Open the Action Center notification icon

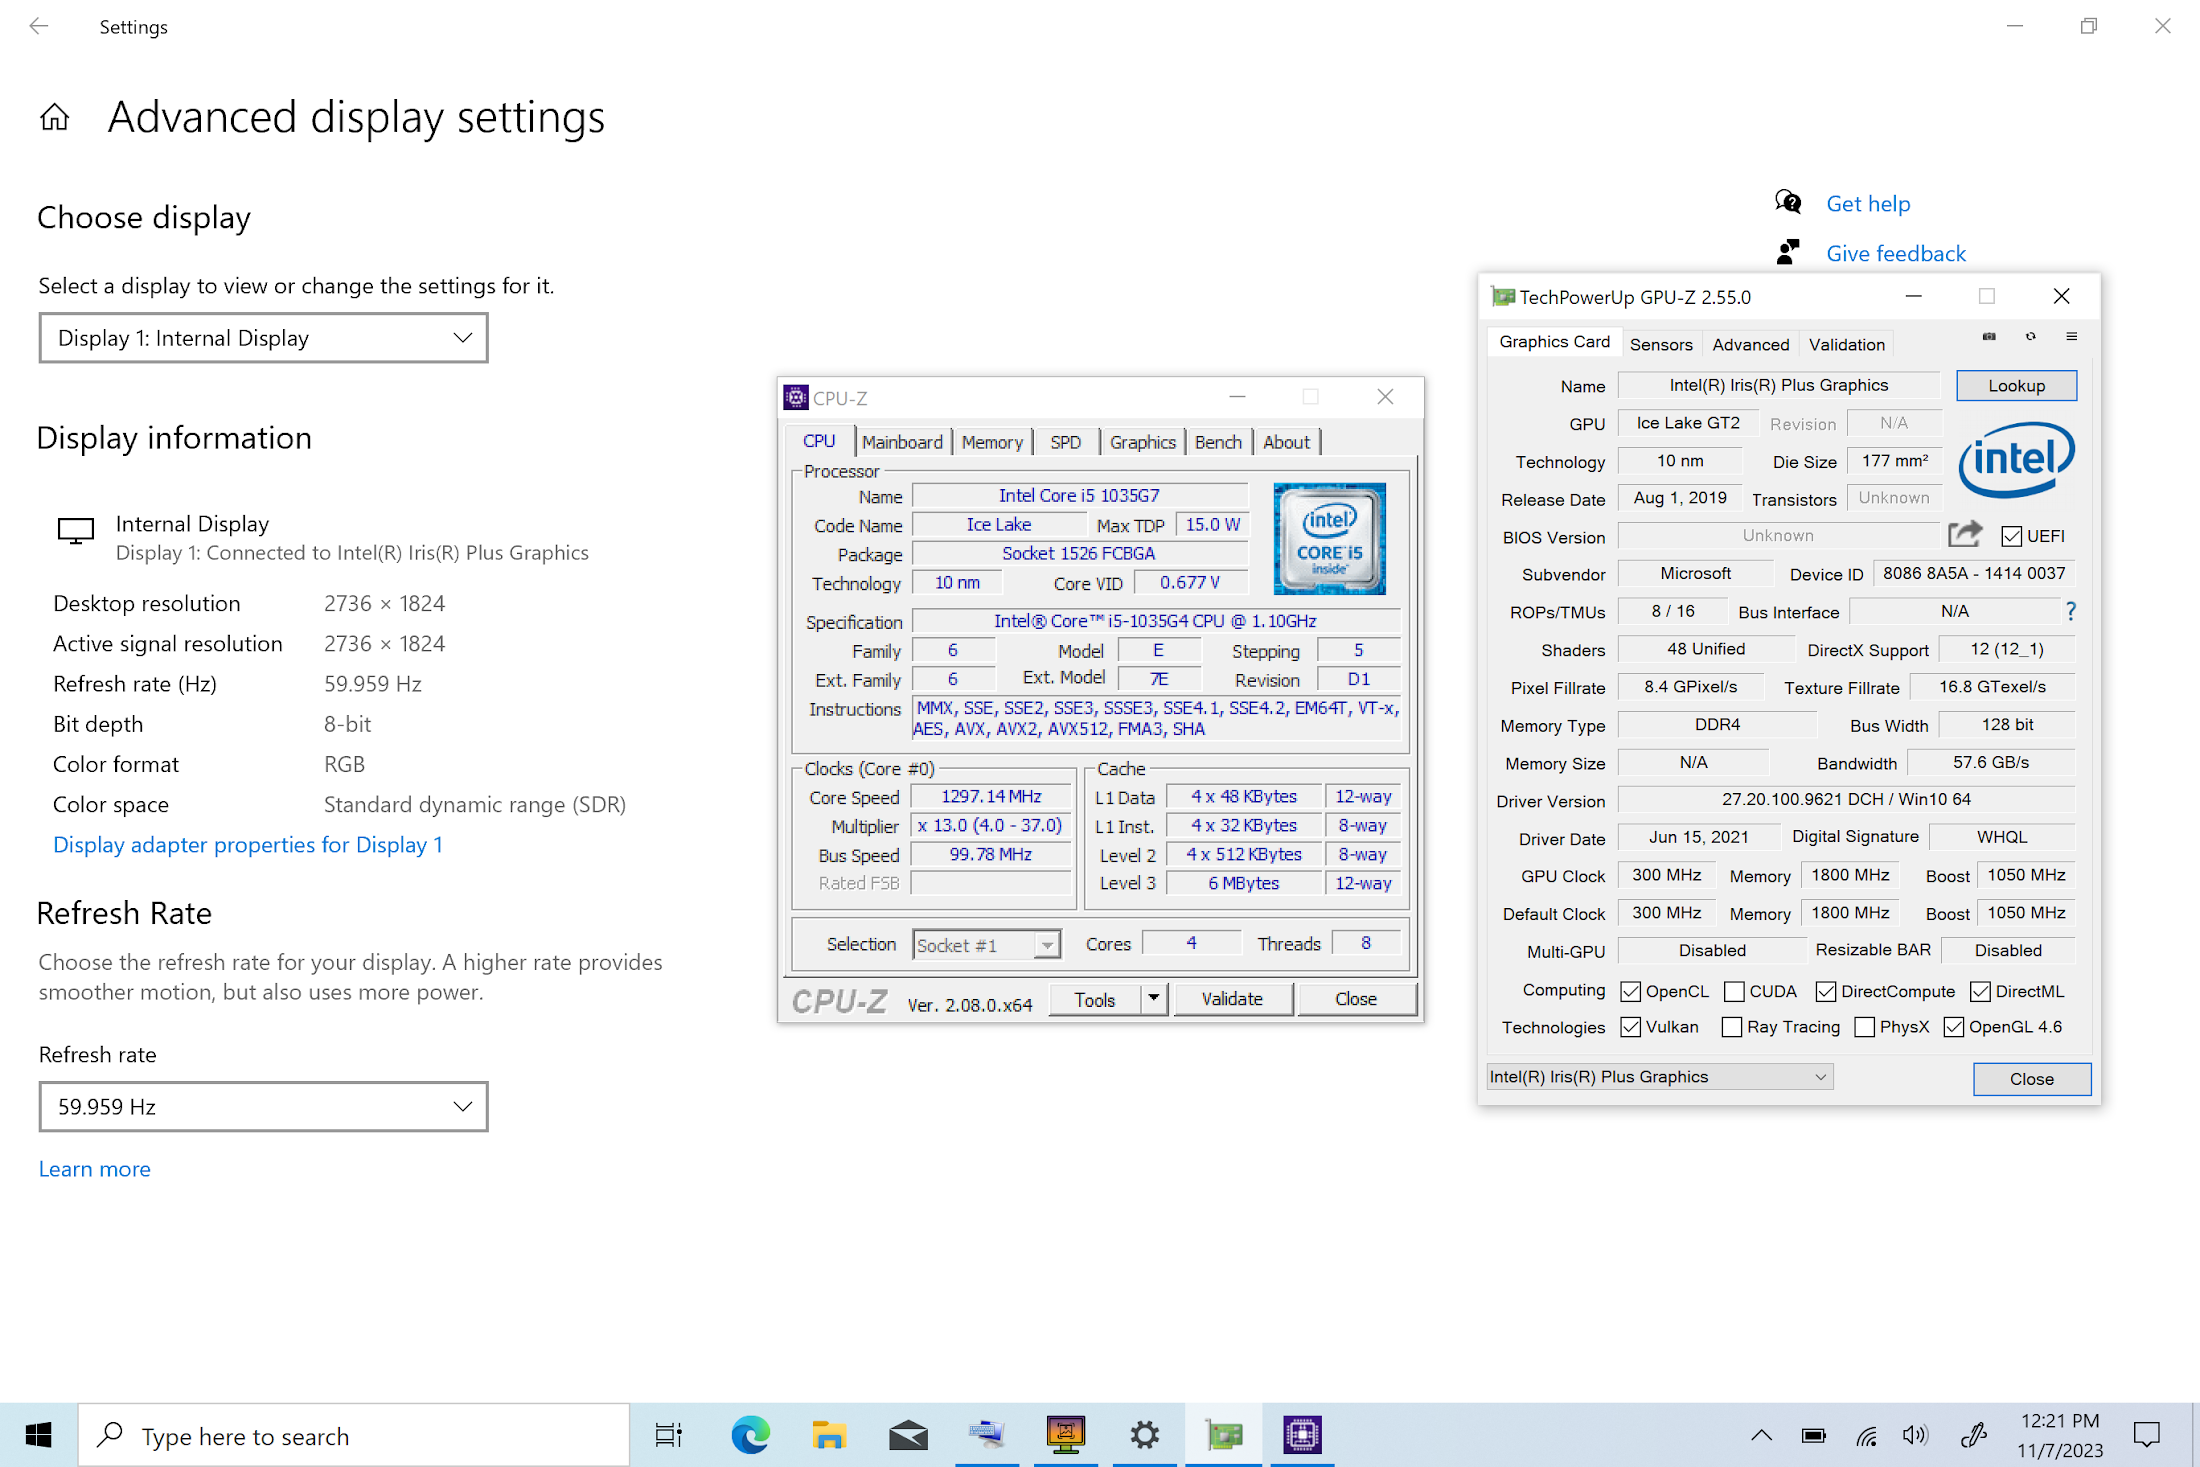[x=2146, y=1435]
